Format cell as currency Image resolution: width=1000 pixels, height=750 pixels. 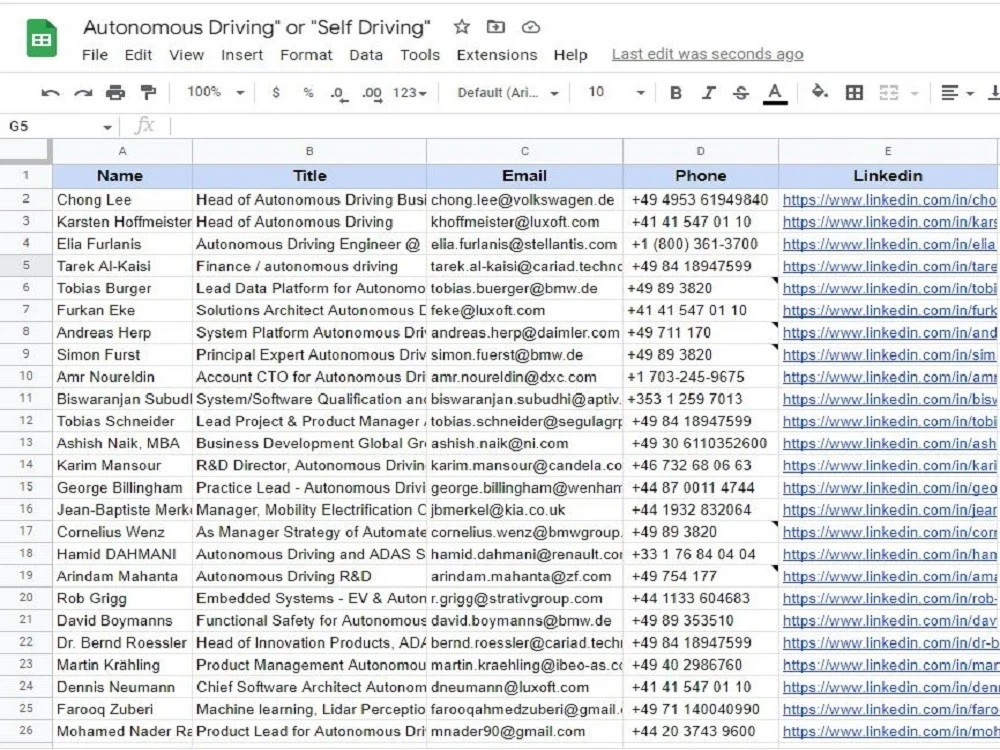pos(276,92)
